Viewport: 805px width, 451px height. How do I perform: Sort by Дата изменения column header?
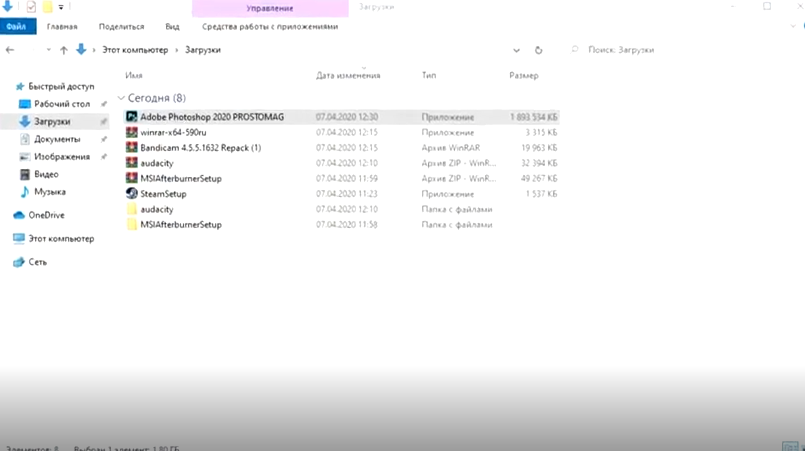pos(348,76)
